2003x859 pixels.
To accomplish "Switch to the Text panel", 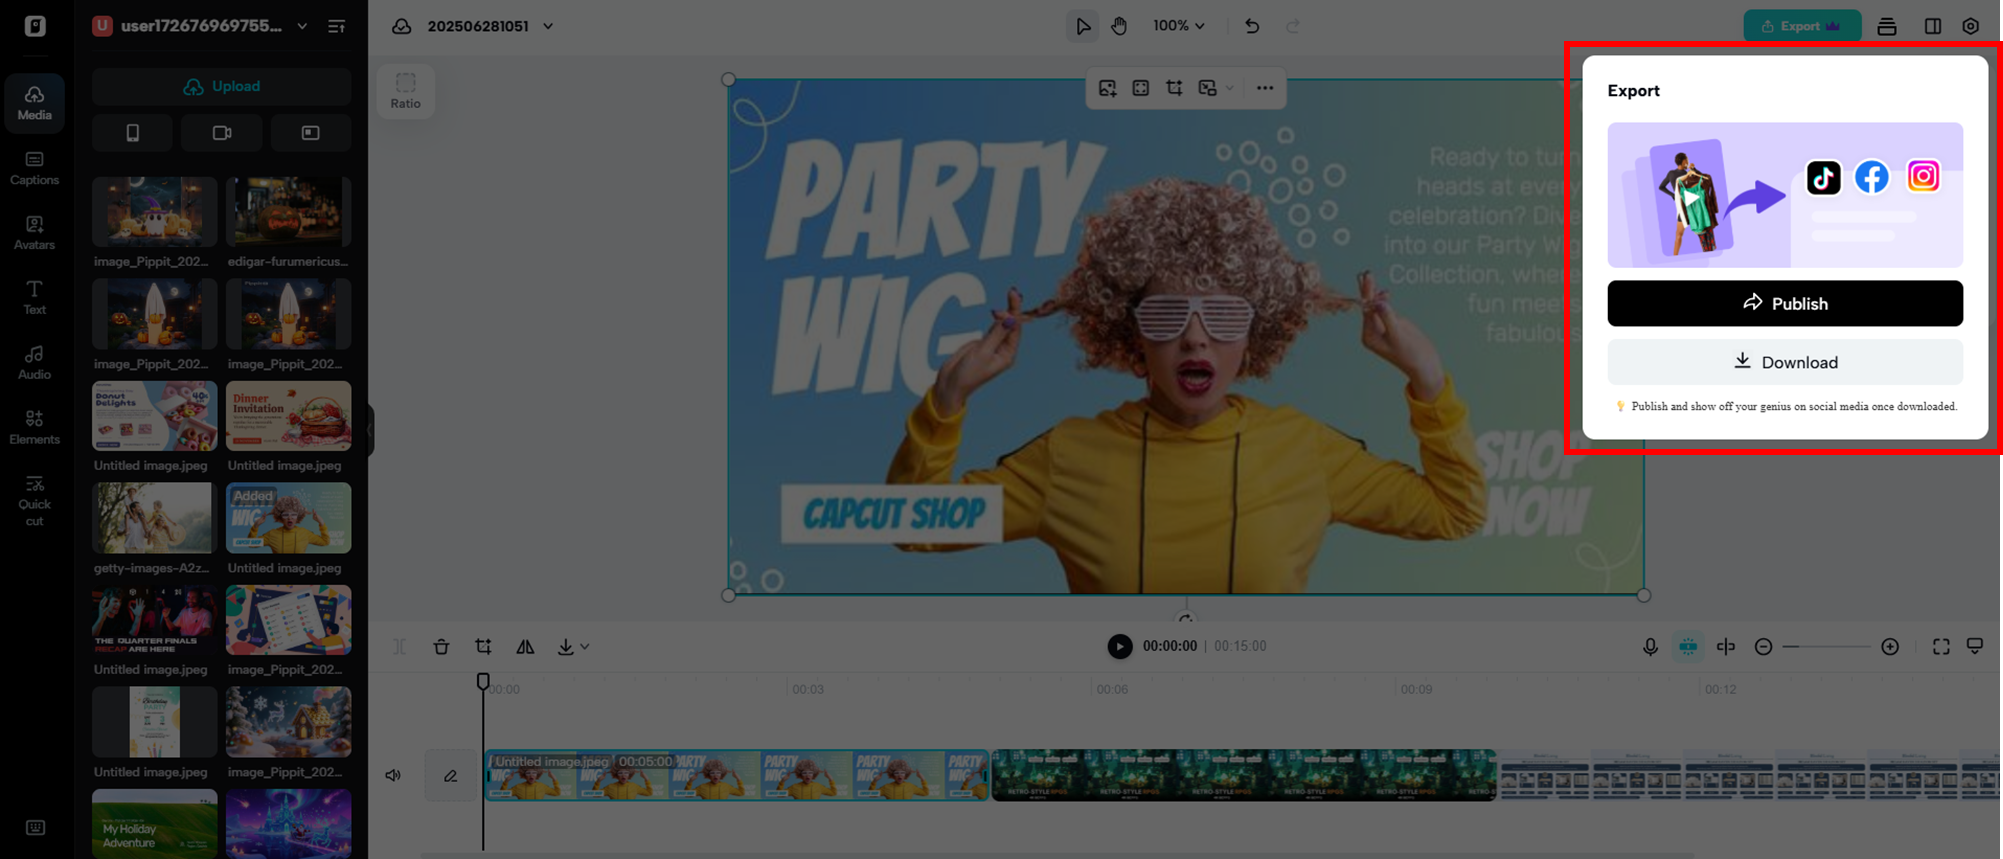I will [x=34, y=297].
